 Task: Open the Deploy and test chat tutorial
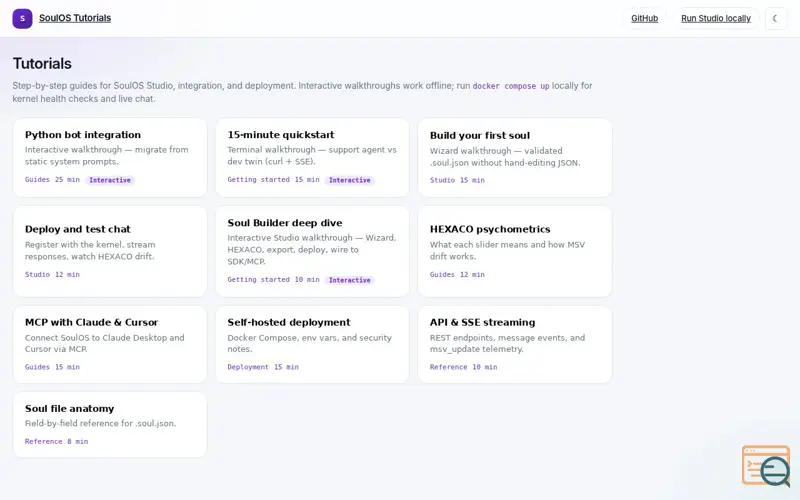click(110, 251)
